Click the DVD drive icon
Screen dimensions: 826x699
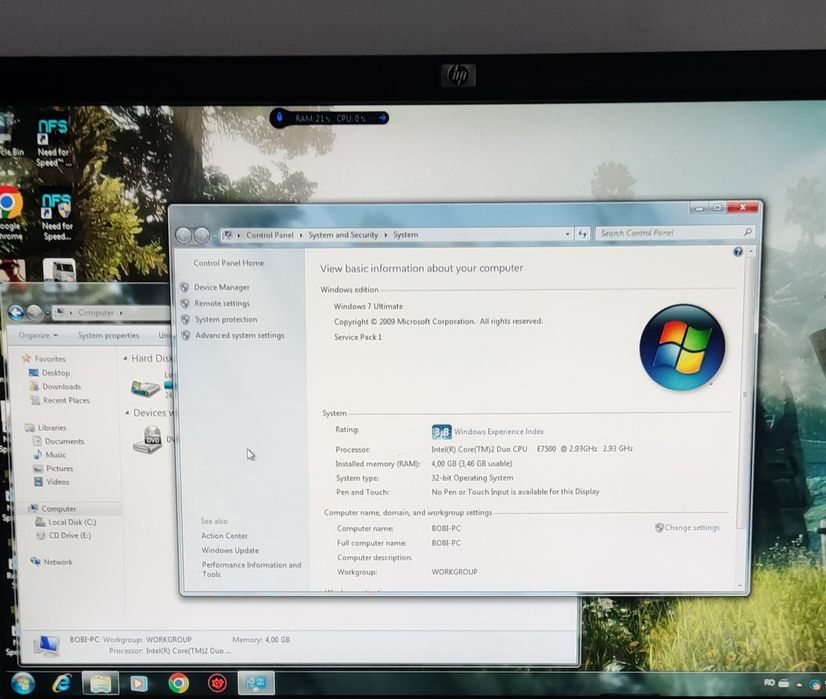coord(148,439)
